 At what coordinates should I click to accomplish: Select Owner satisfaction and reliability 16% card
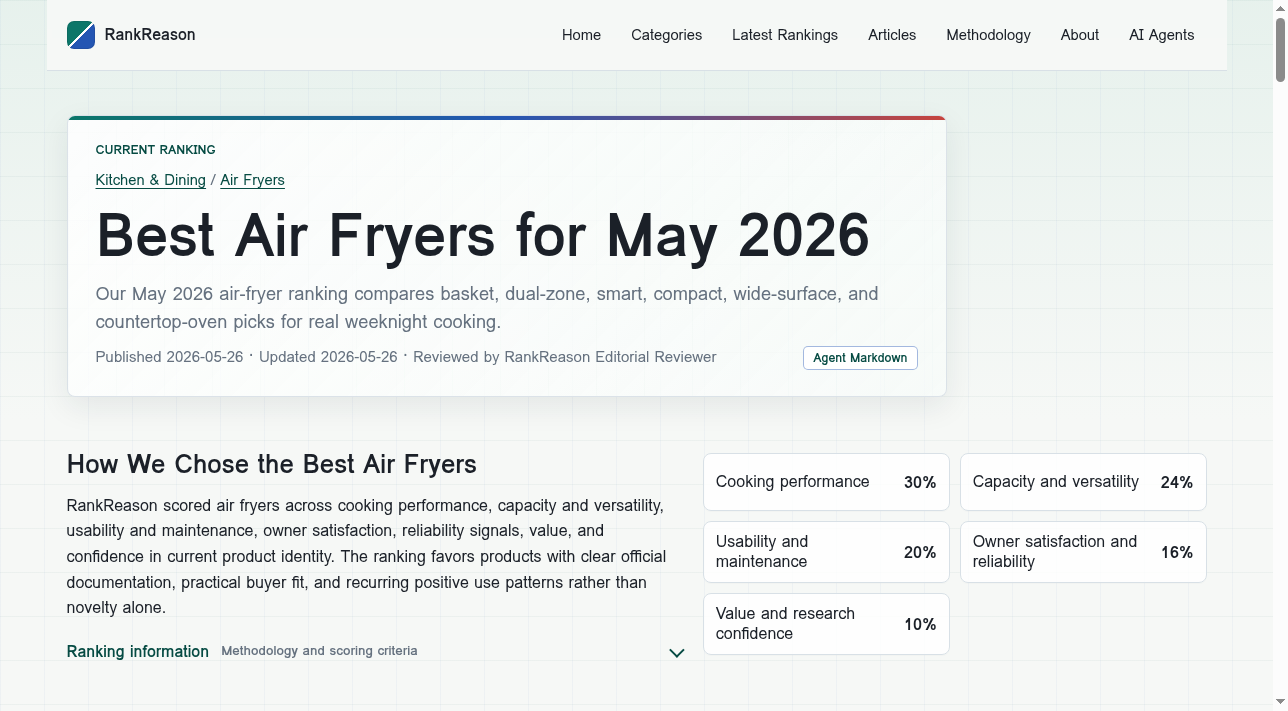(x=1083, y=552)
